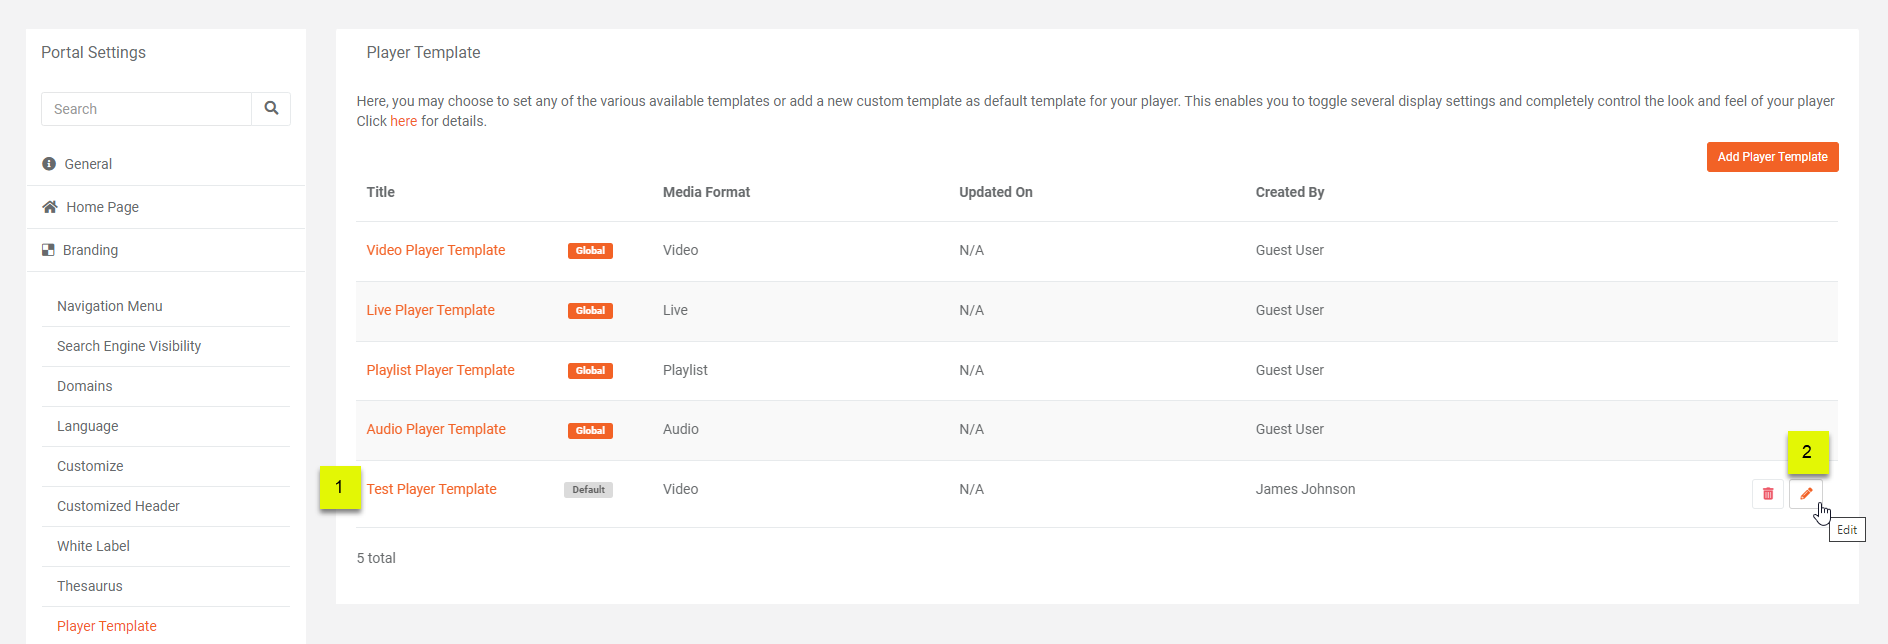1888x644 pixels.
Task: Open the Thesaurus settings page
Action: pyautogui.click(x=89, y=586)
